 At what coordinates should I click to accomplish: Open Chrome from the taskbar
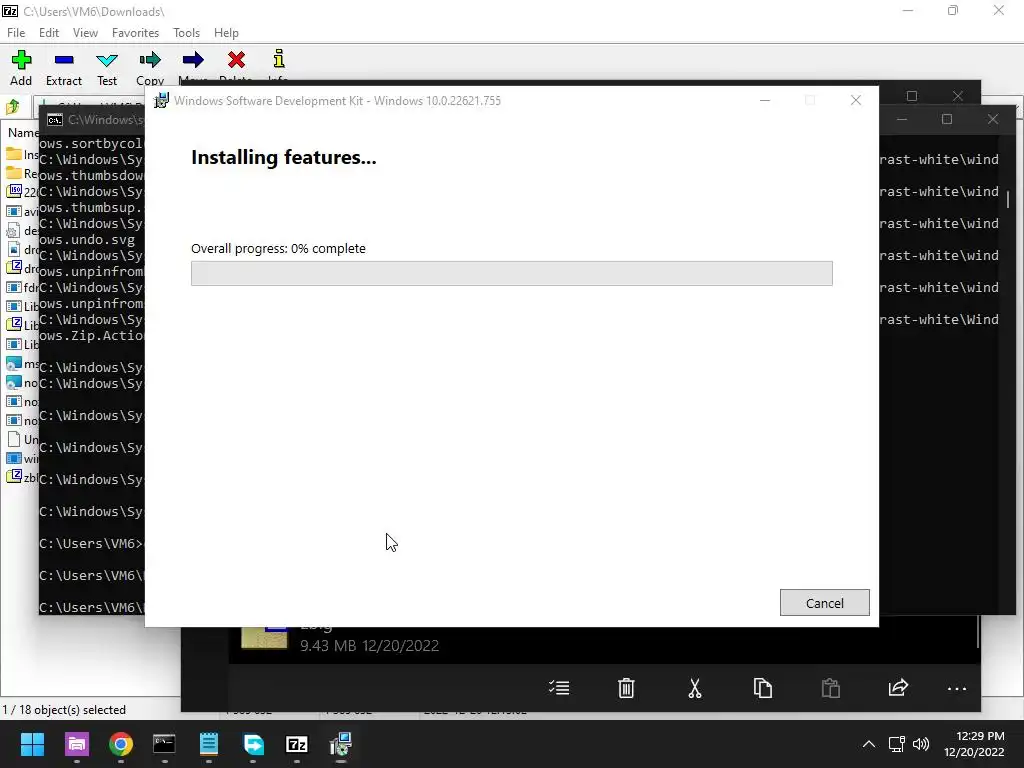pos(121,744)
